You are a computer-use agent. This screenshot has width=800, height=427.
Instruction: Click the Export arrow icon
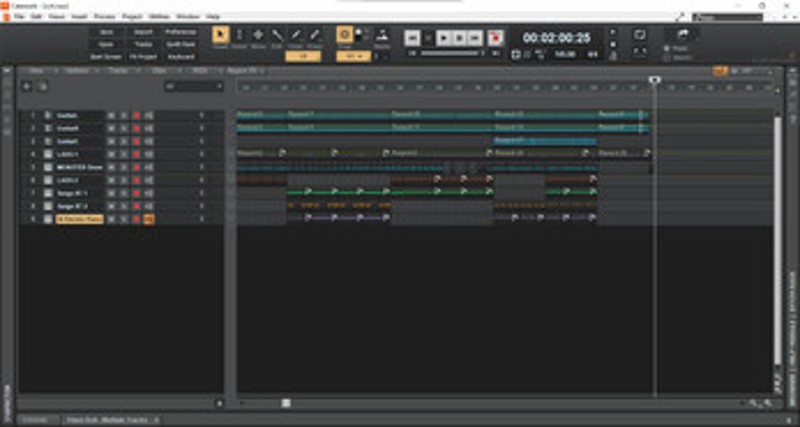[x=683, y=34]
